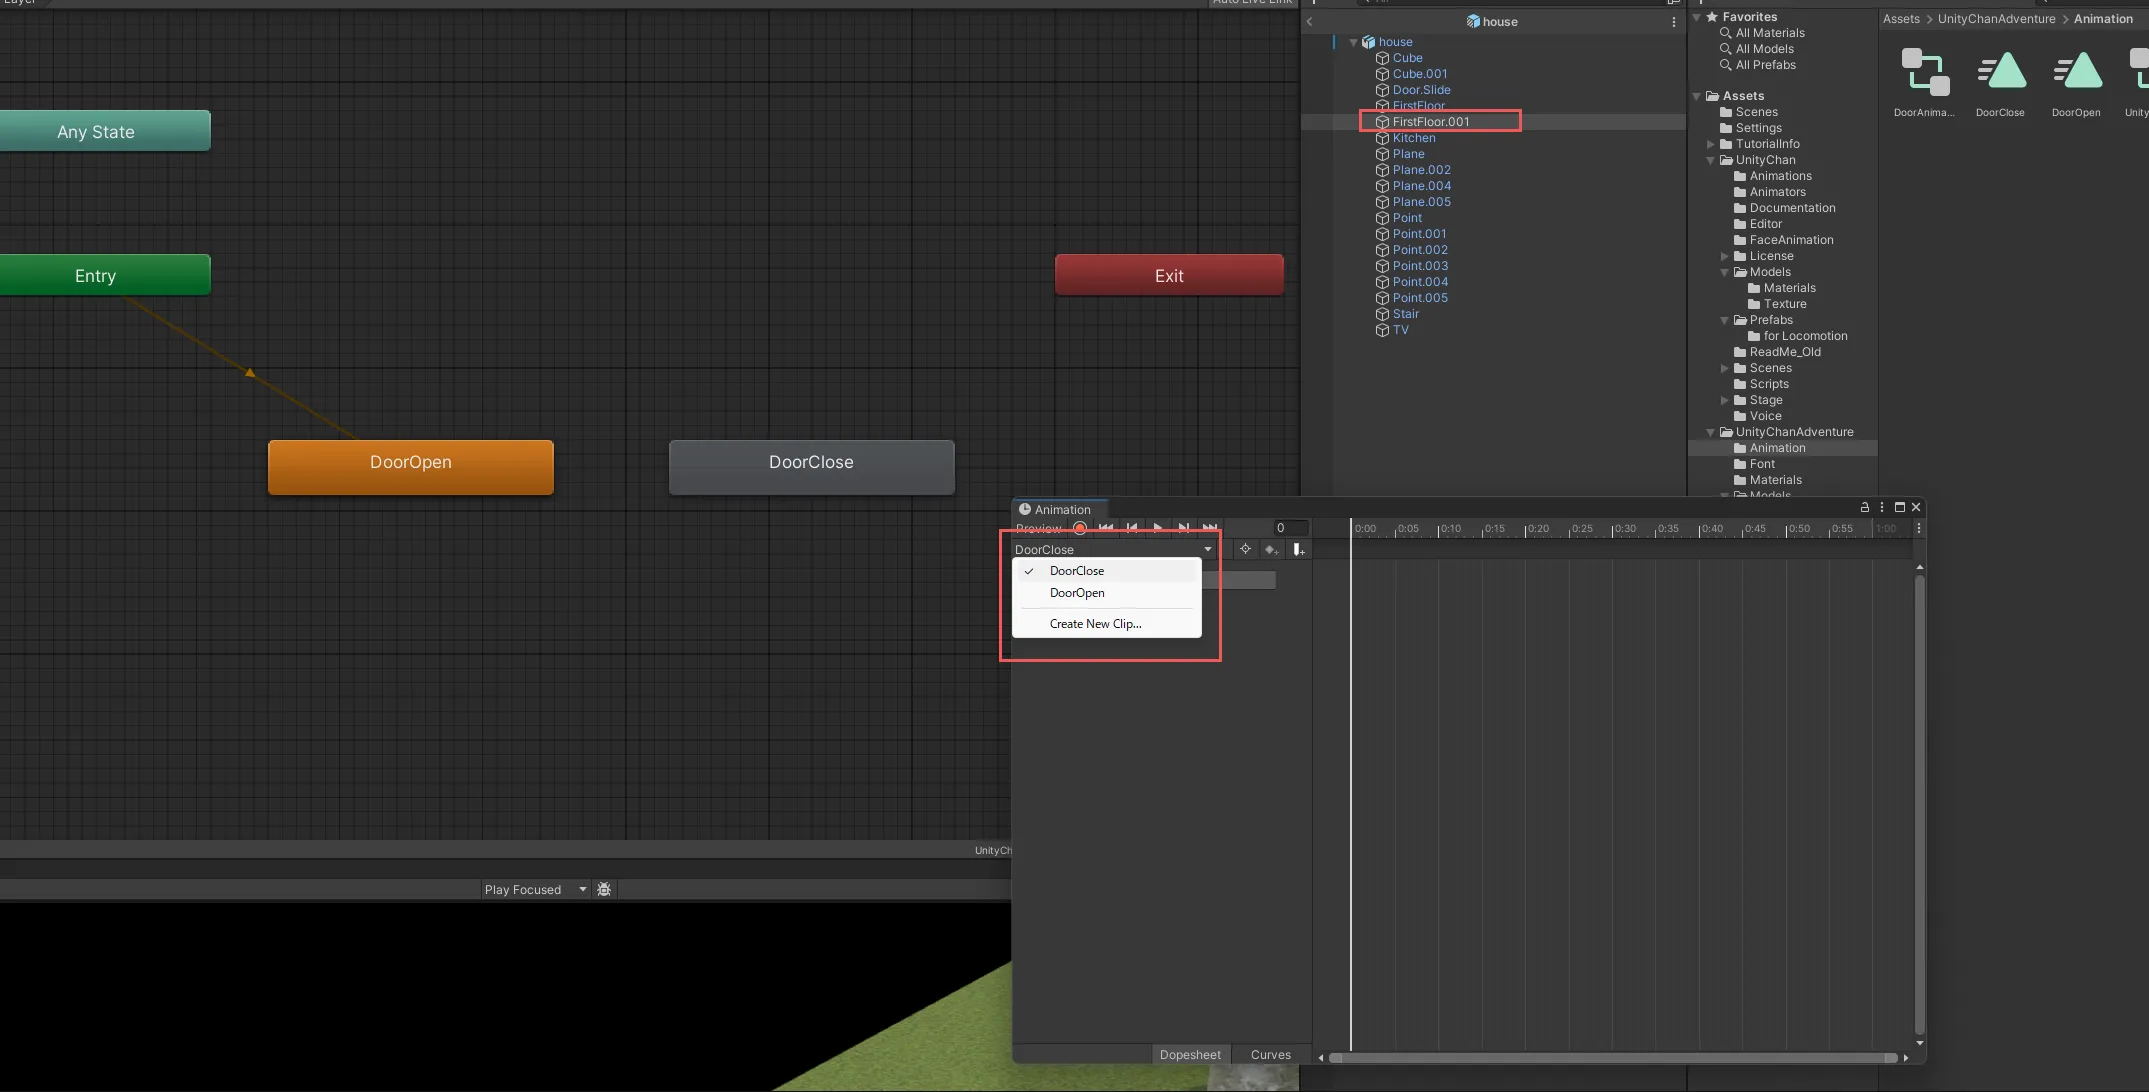Select Create New Clip from dropdown menu
The width and height of the screenshot is (2149, 1092).
pyautogui.click(x=1095, y=623)
